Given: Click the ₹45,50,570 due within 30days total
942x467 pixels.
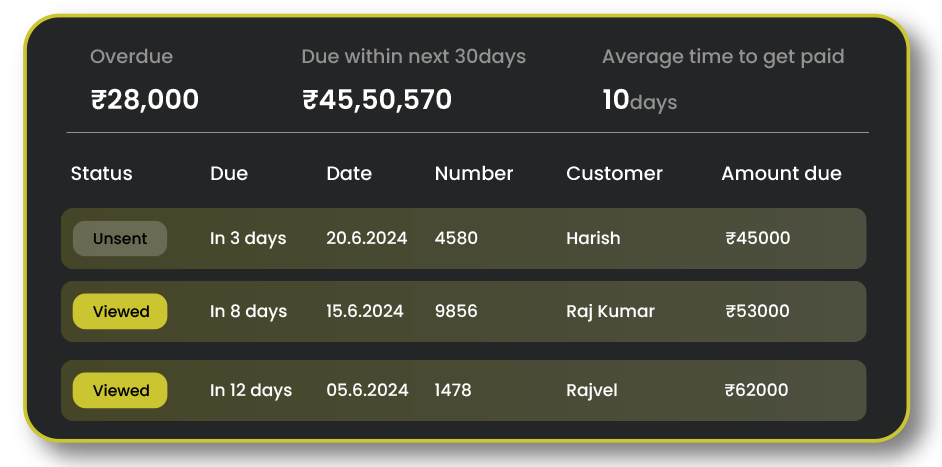Looking at the screenshot, I should [x=377, y=100].
